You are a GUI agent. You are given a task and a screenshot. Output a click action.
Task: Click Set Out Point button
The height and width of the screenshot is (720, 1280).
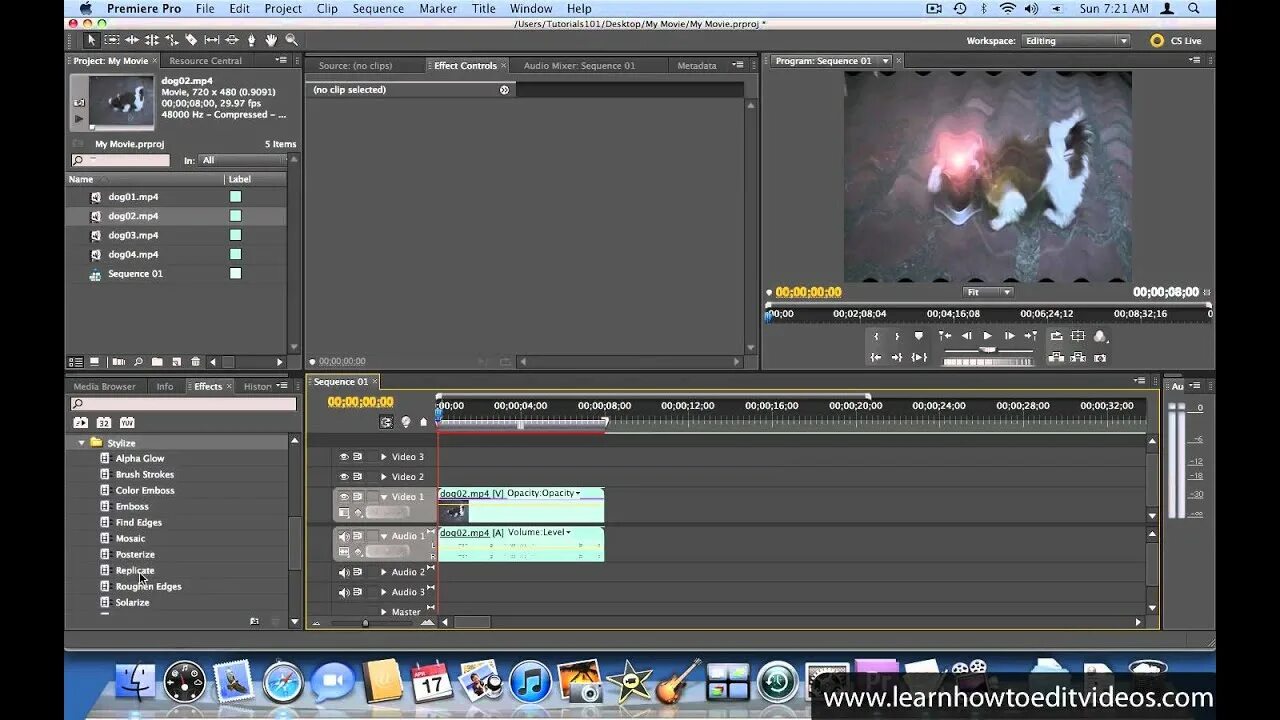pos(897,336)
